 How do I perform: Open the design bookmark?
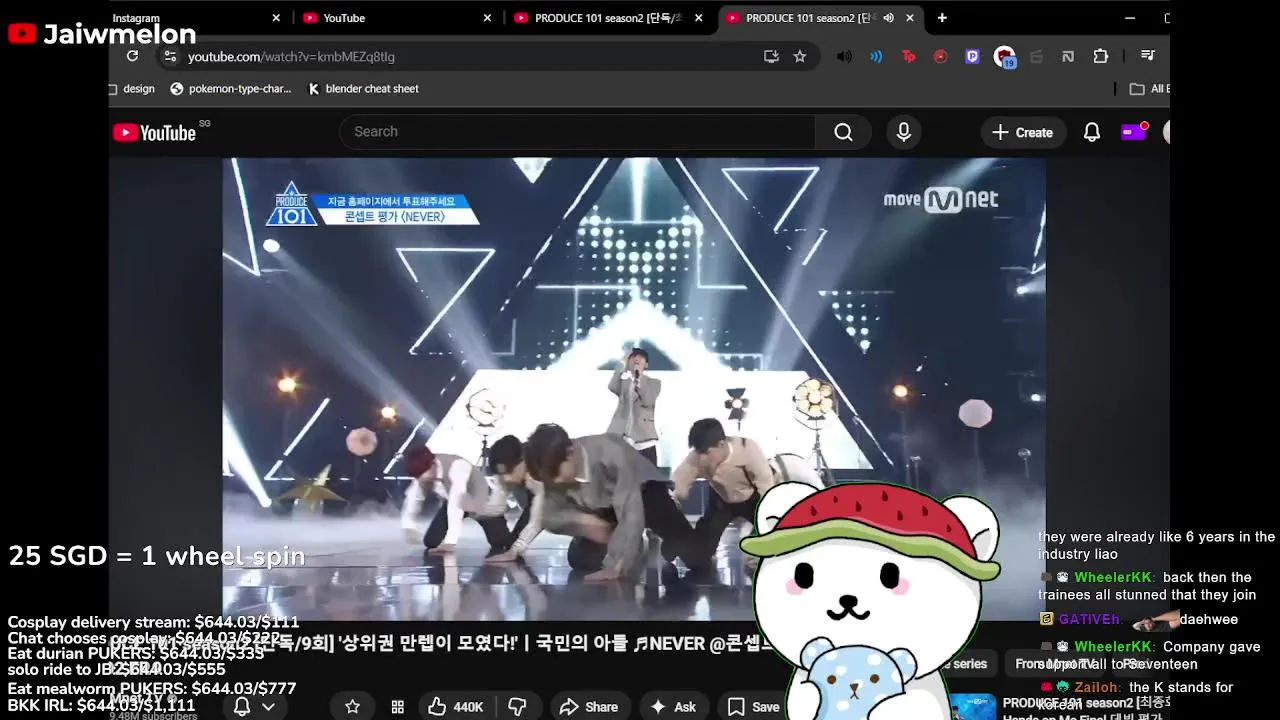[132, 89]
